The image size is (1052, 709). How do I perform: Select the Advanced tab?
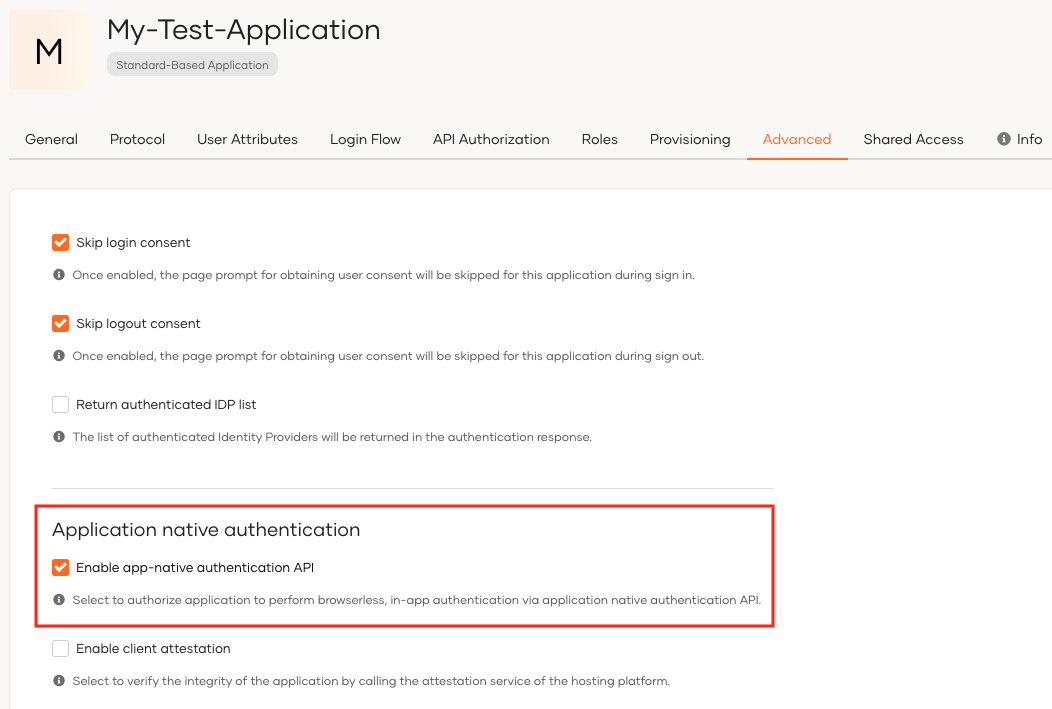(x=796, y=139)
